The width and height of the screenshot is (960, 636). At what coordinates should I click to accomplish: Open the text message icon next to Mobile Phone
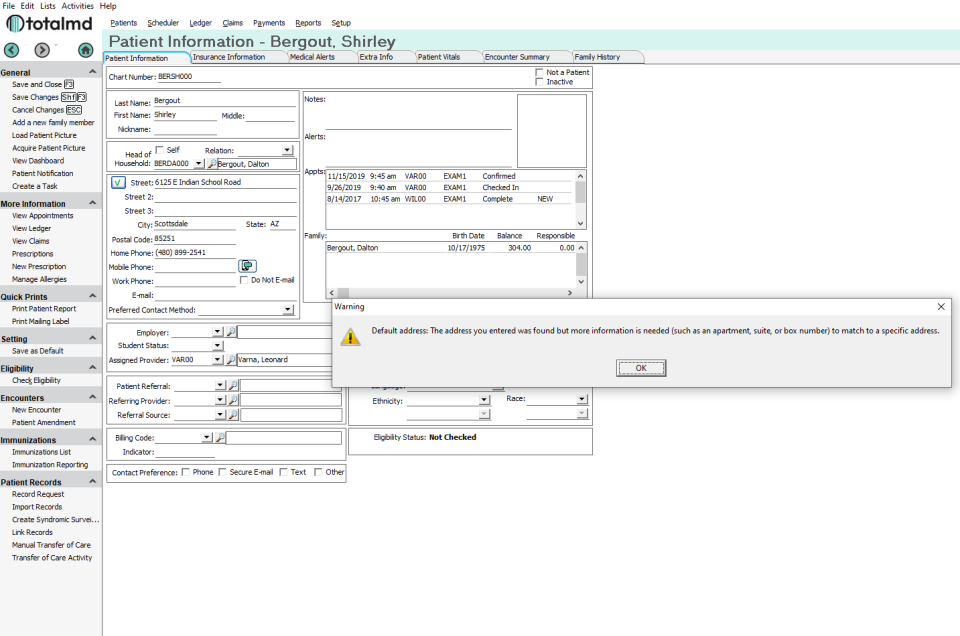[247, 266]
